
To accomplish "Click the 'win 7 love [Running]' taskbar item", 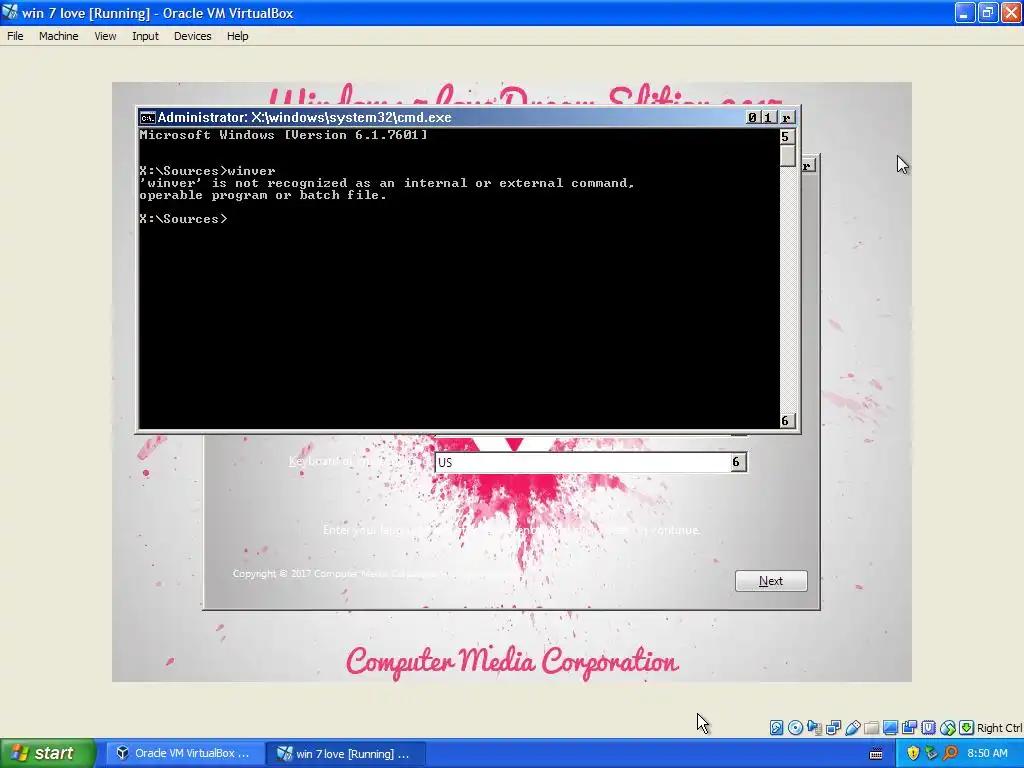I will click(x=346, y=754).
